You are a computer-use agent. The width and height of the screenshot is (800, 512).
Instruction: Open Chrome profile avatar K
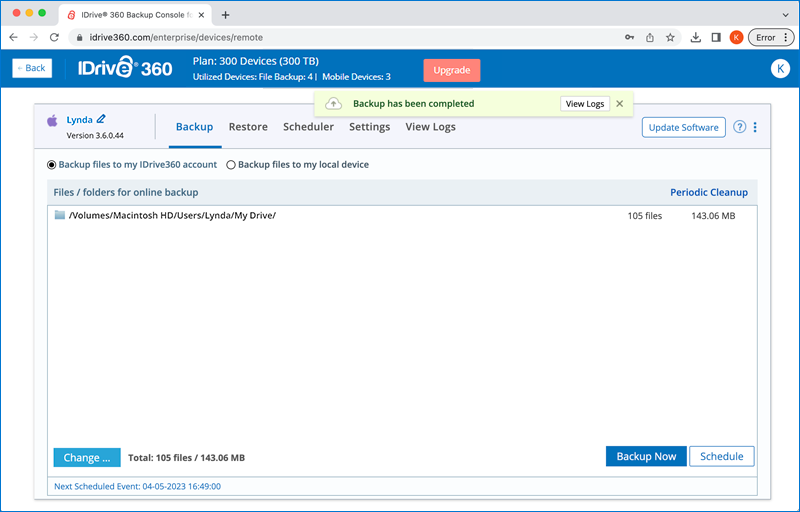click(736, 37)
